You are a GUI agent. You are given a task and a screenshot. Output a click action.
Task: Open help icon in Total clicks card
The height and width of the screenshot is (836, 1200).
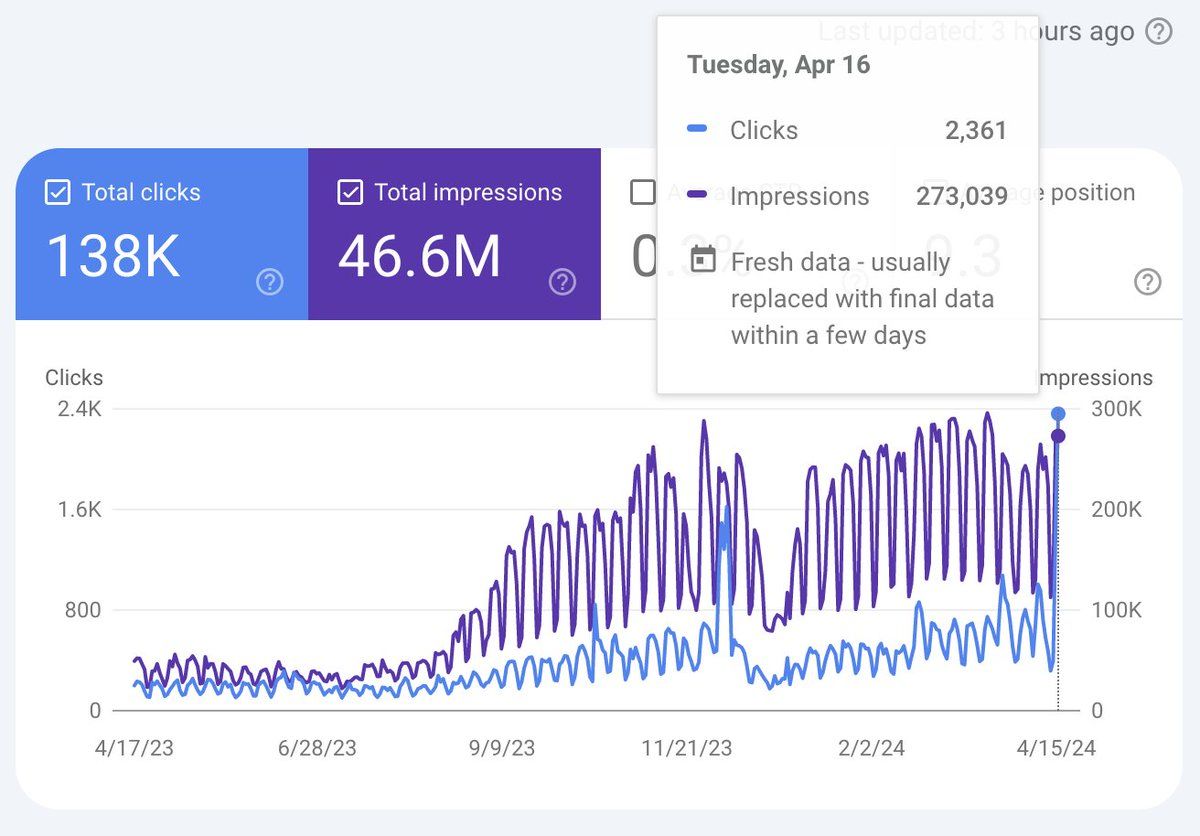[x=270, y=283]
